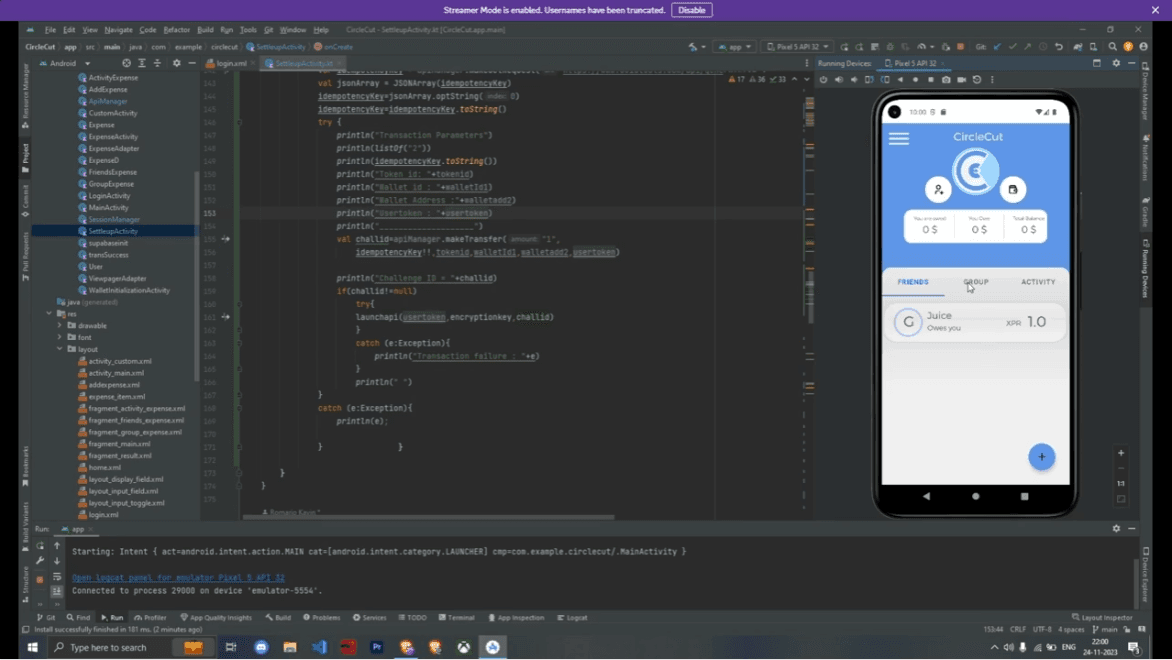Open the Windows Start menu
This screenshot has width=1172, height=660.
click(32, 647)
